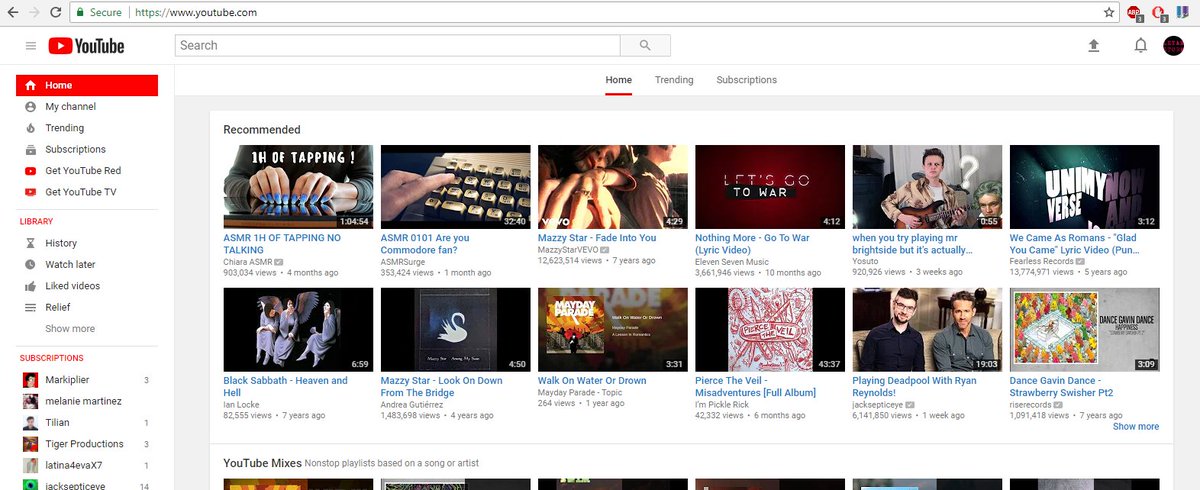Viewport: 1200px width, 490px height.
Task: View secure site padlock info
Action: 80,13
